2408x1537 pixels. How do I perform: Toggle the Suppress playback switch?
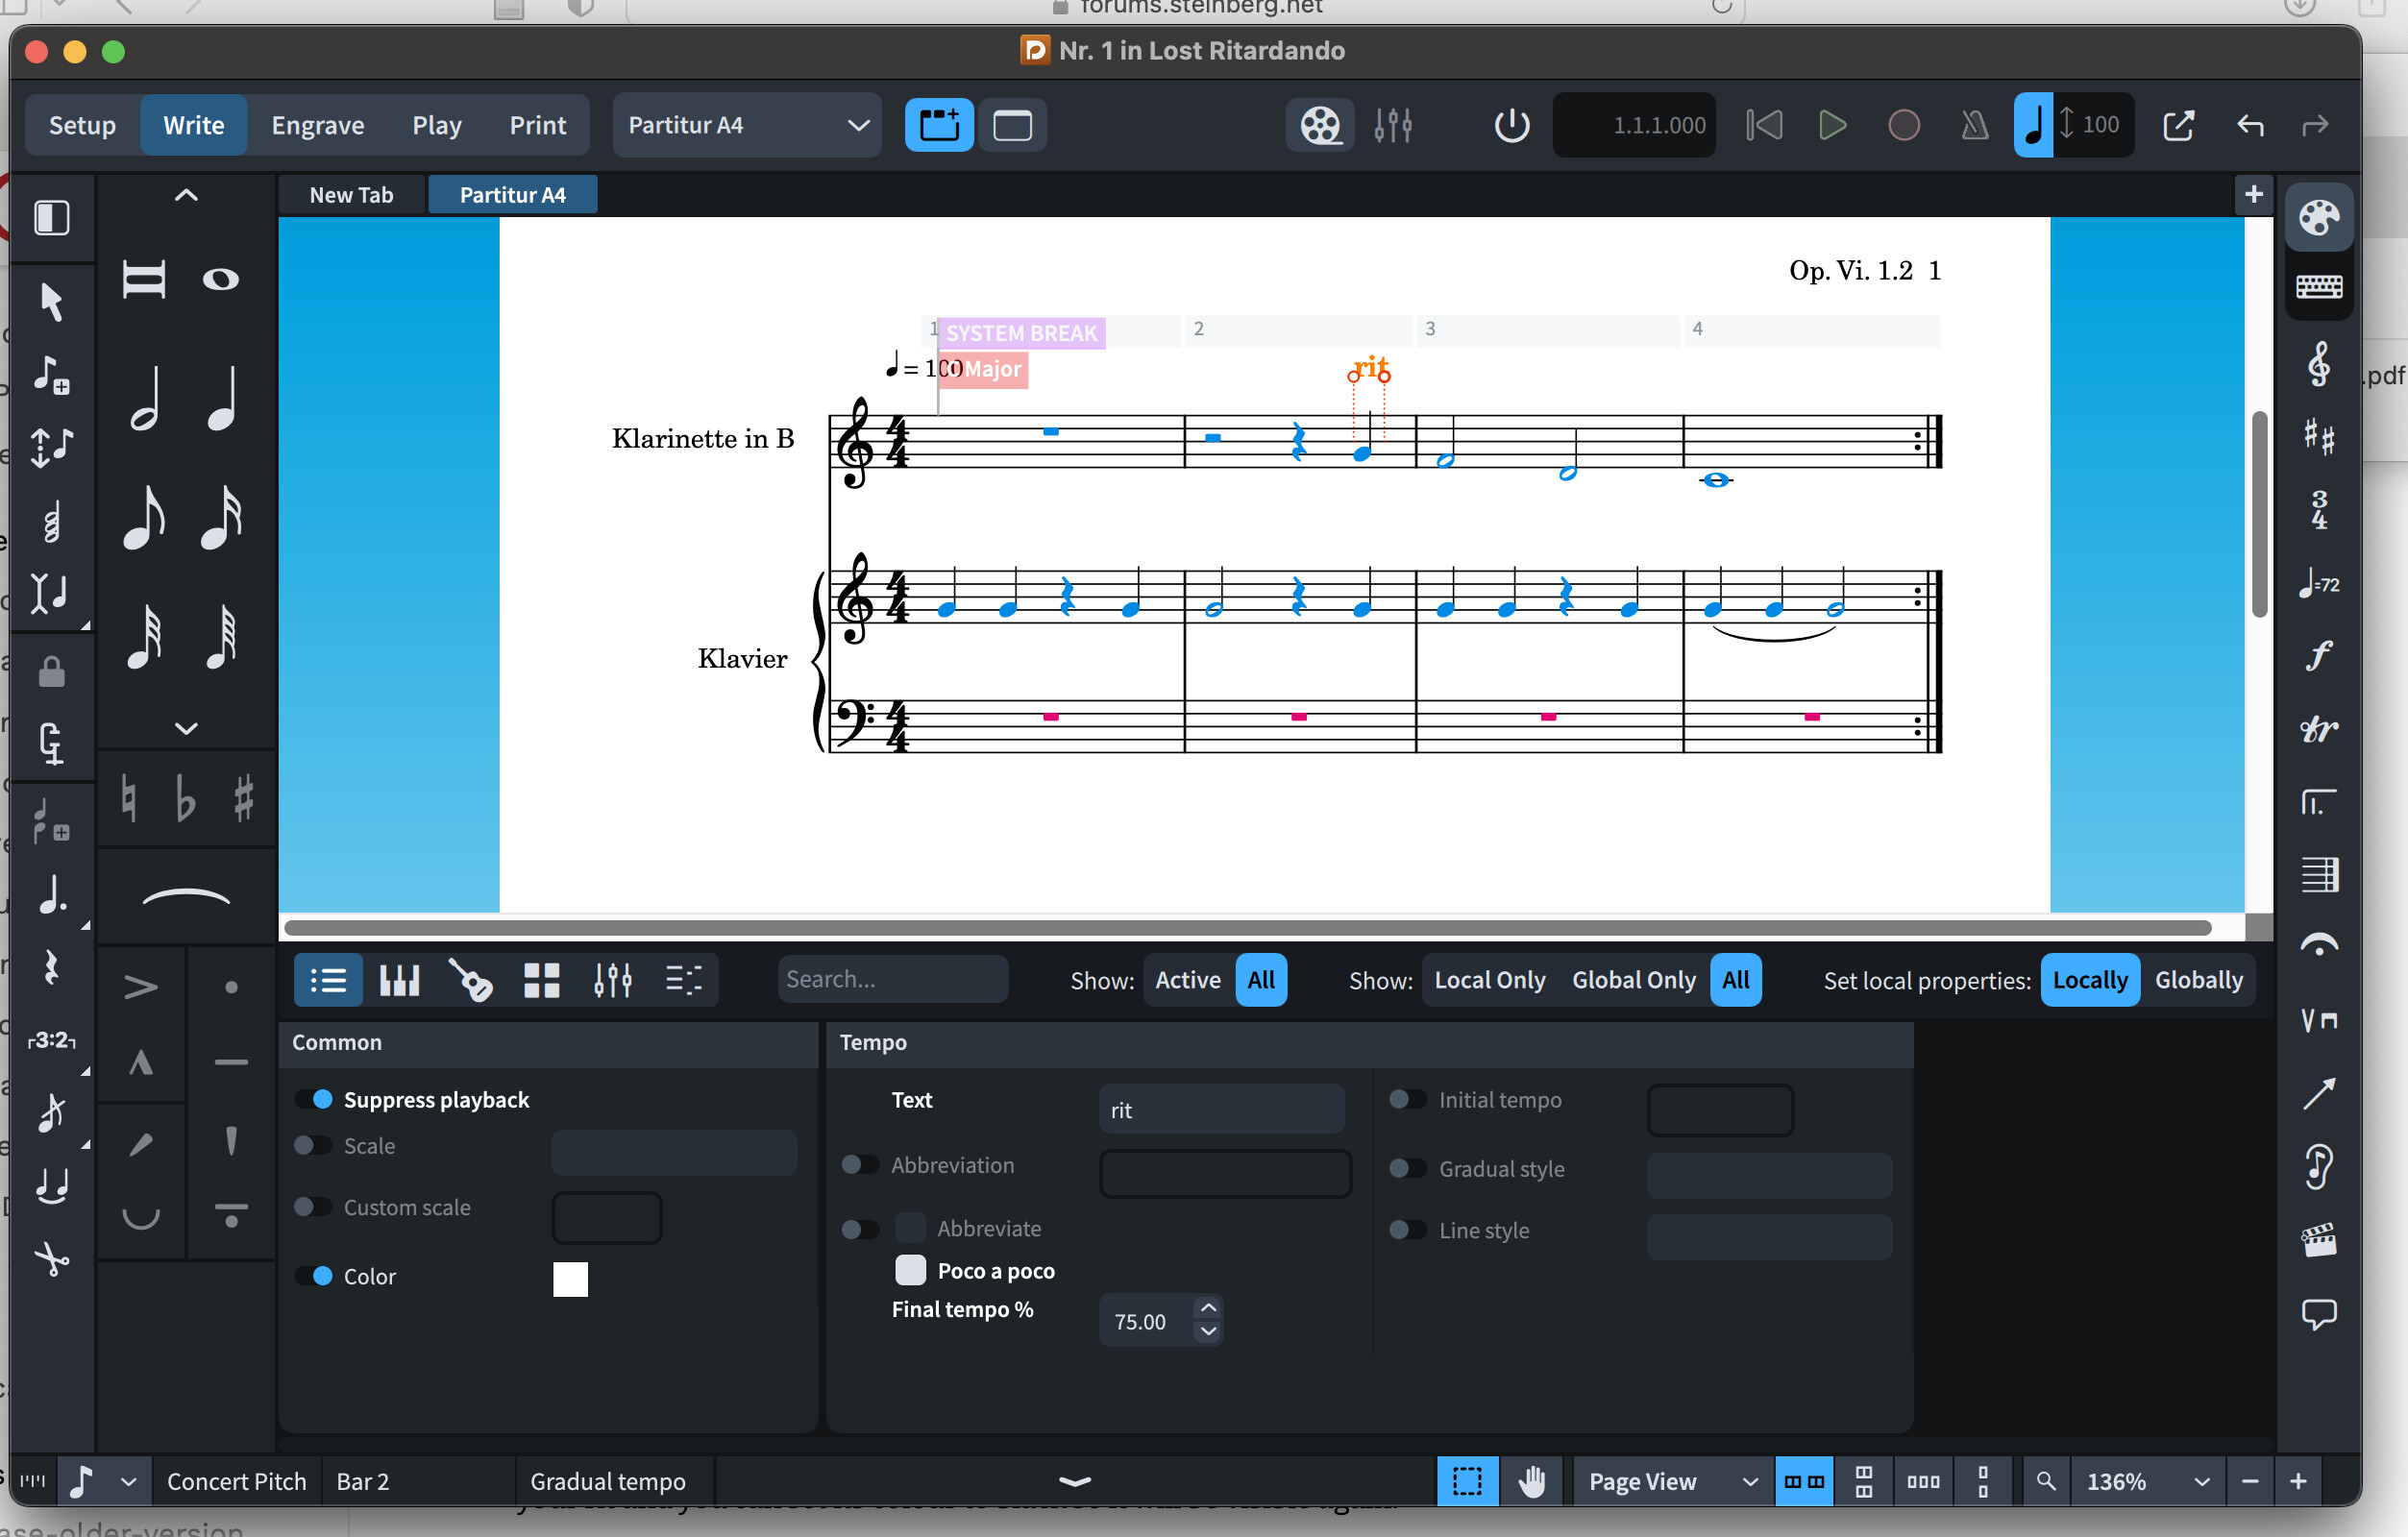[314, 1099]
